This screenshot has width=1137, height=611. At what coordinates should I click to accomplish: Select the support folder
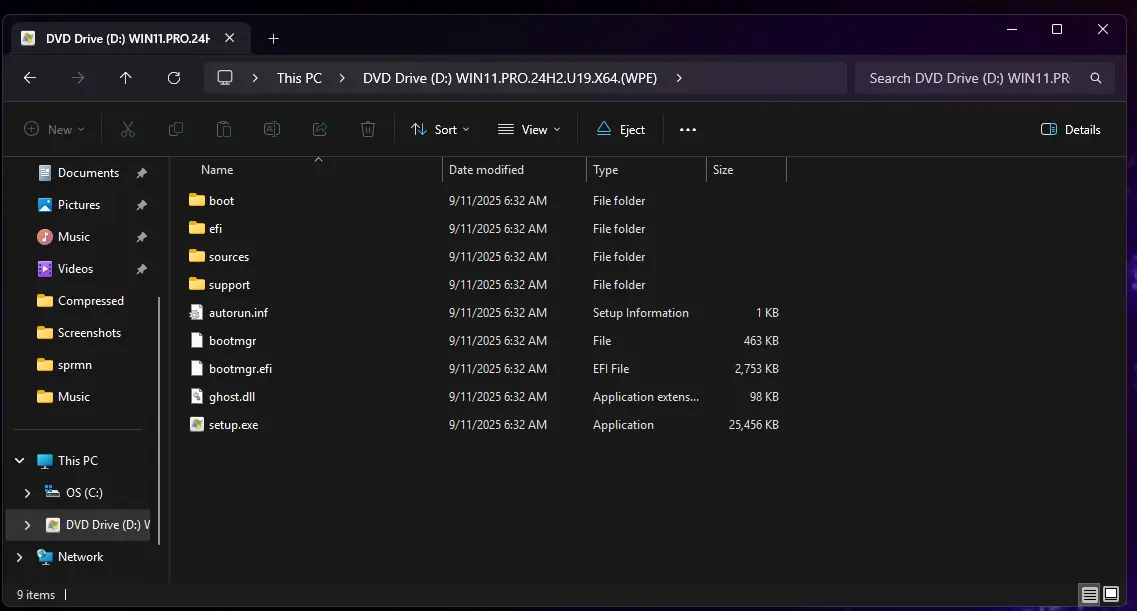point(229,285)
